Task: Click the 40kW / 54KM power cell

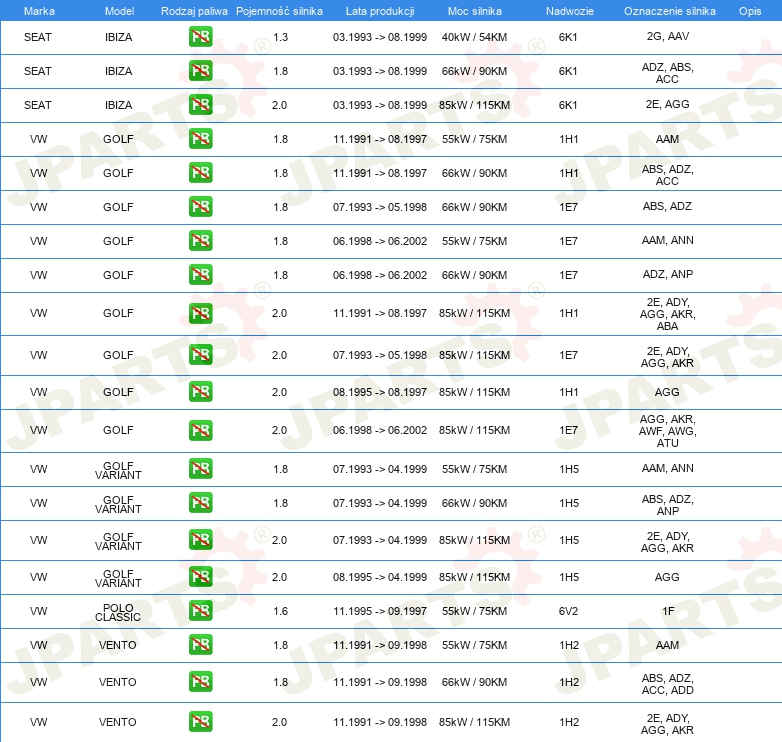Action: tap(474, 37)
